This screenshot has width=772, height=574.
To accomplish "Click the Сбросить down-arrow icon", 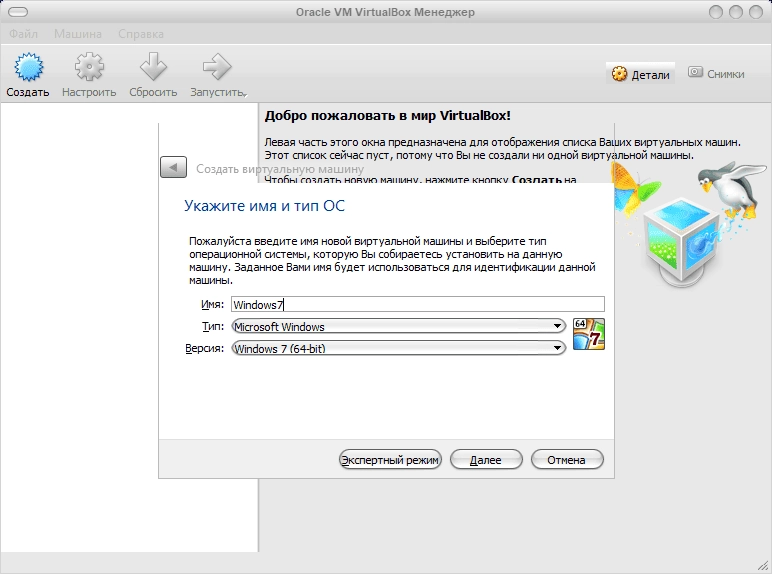I will (153, 66).
